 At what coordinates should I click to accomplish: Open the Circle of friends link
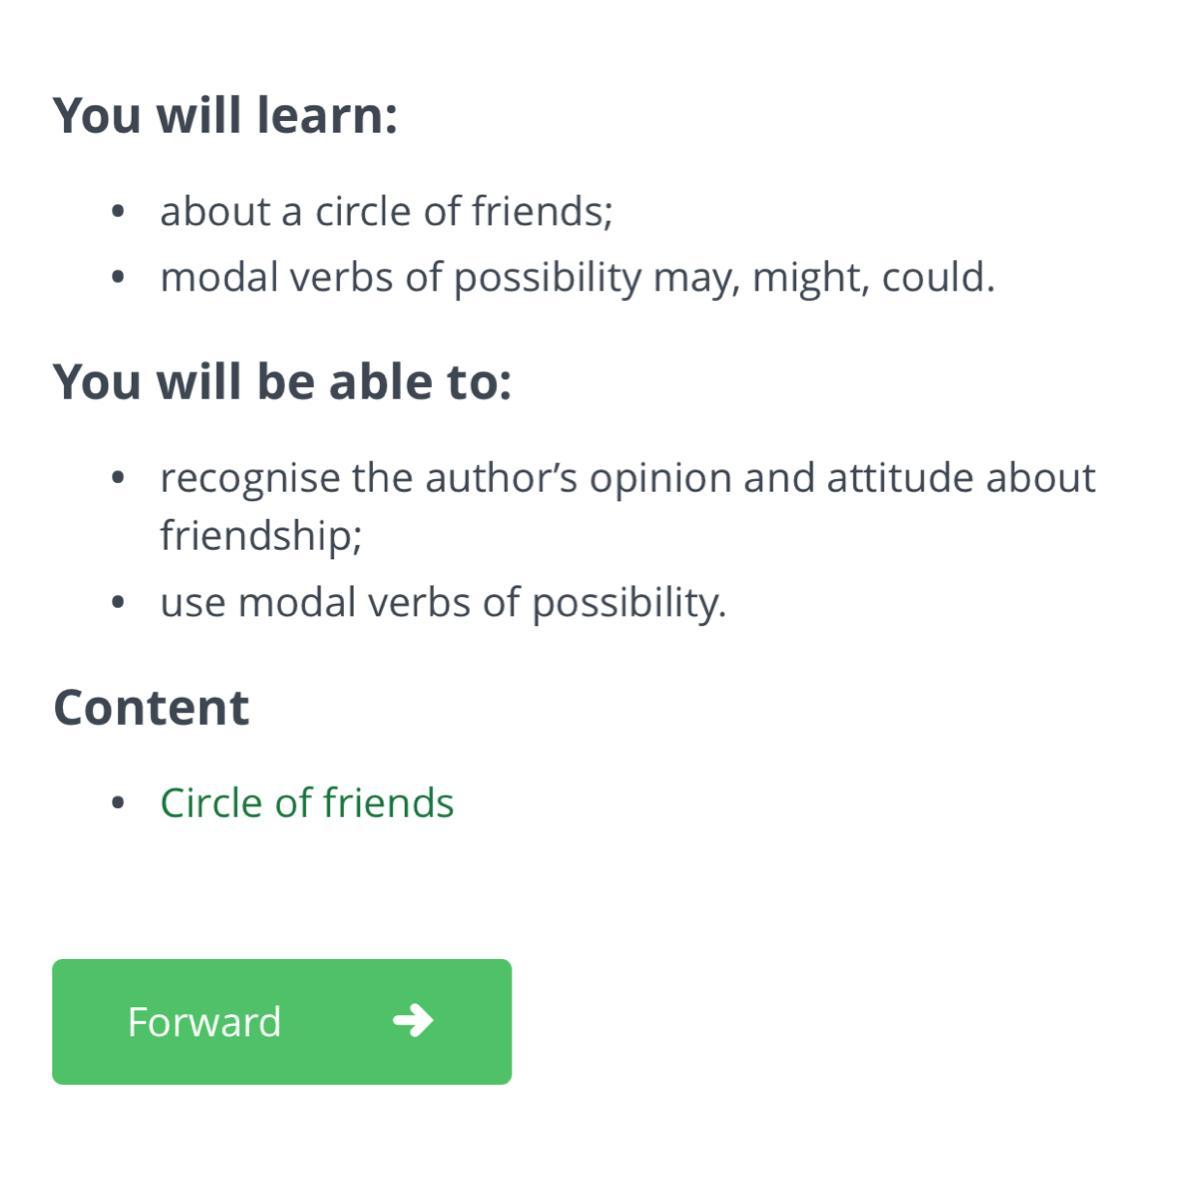307,803
